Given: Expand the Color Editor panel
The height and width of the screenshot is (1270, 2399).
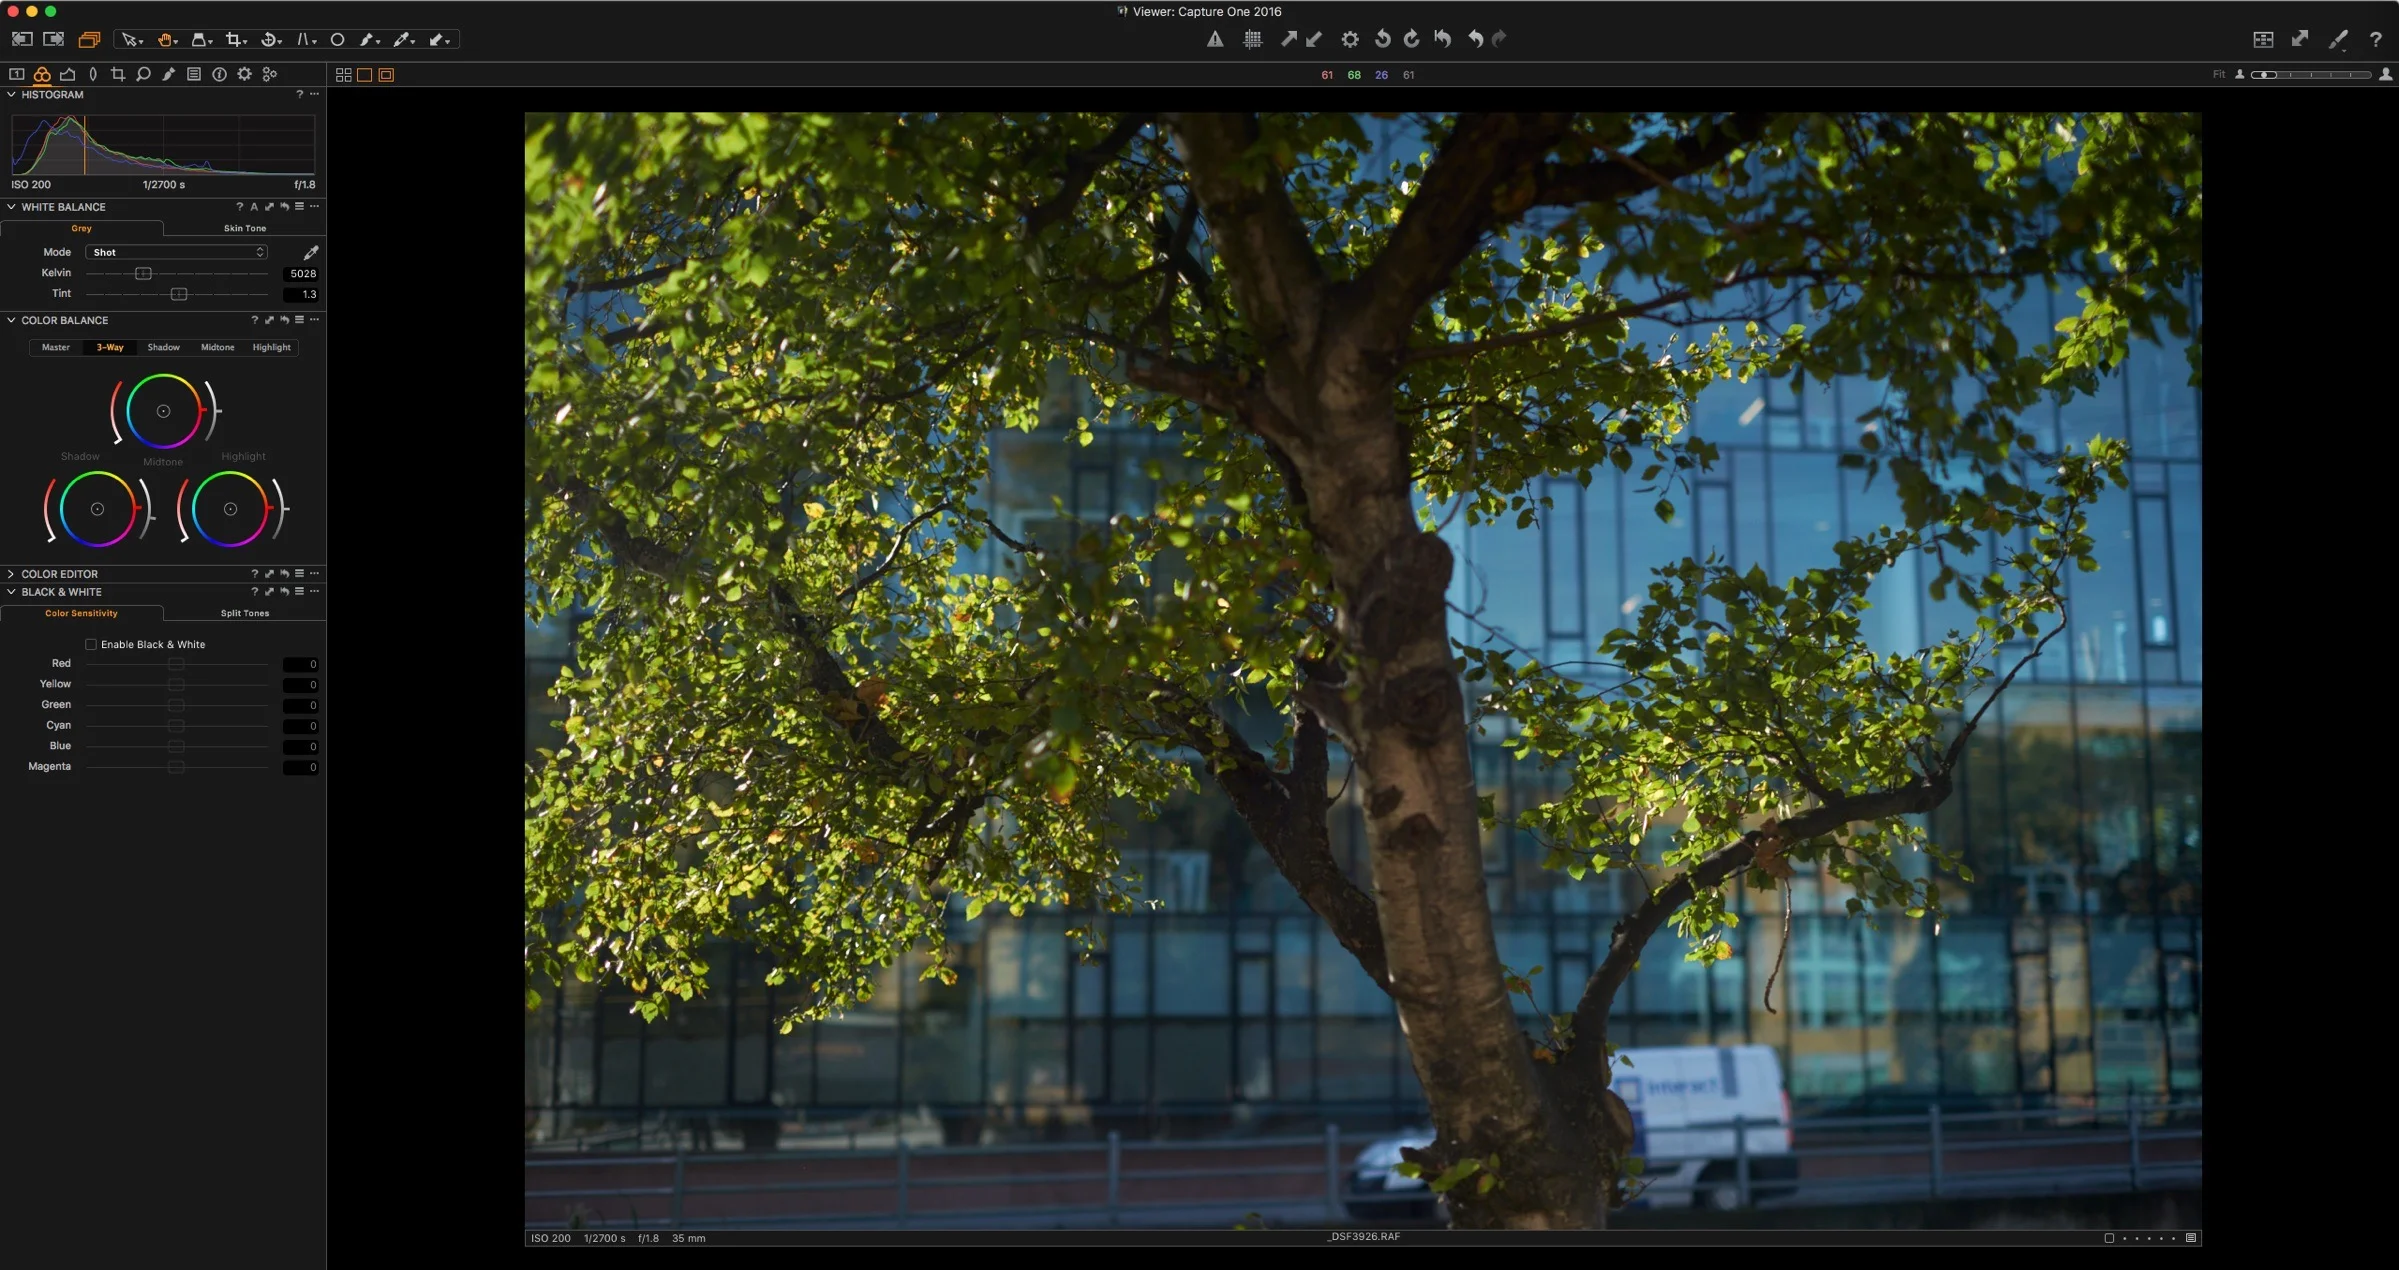Looking at the screenshot, I should pos(11,574).
